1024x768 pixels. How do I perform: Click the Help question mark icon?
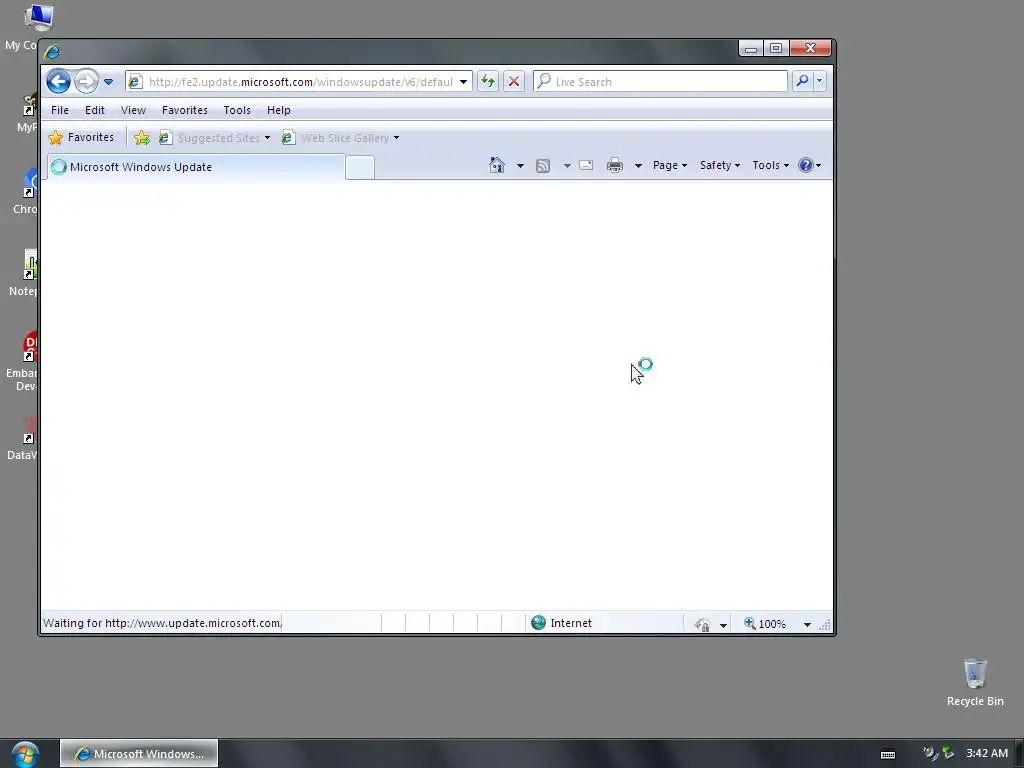[806, 165]
